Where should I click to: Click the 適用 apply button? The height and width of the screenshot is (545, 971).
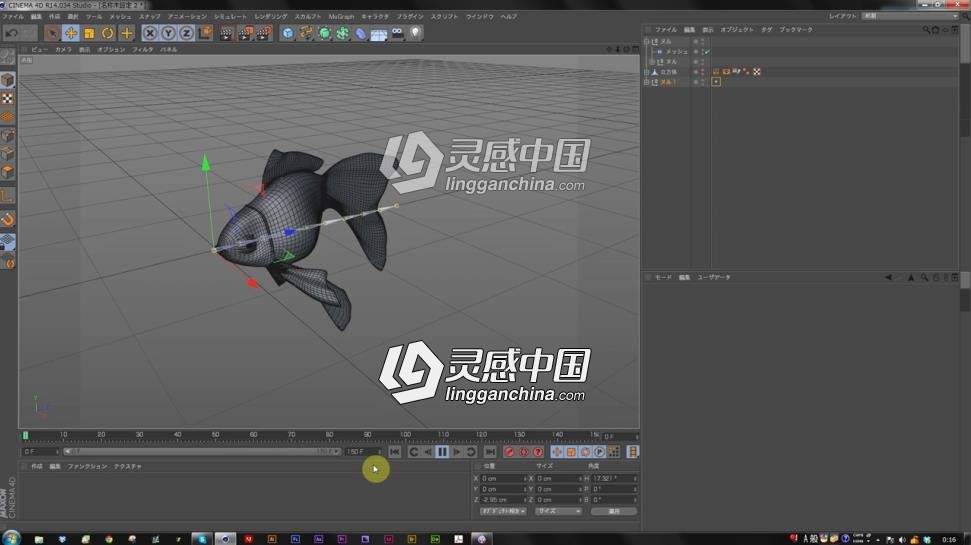tap(614, 512)
